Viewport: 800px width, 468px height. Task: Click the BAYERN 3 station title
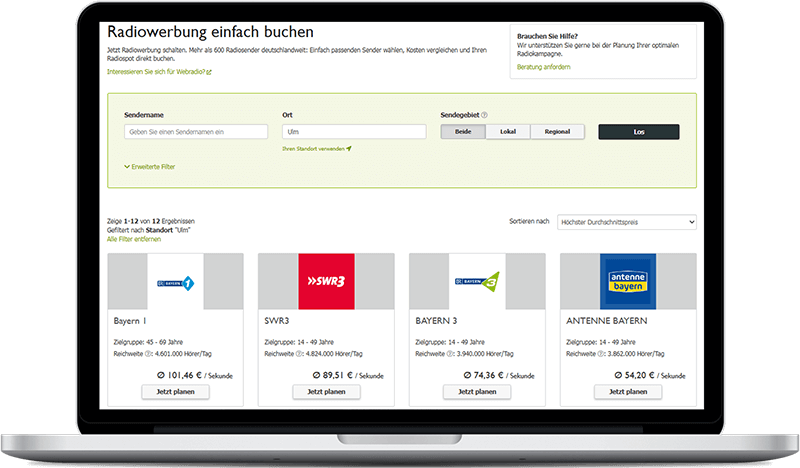(x=436, y=321)
